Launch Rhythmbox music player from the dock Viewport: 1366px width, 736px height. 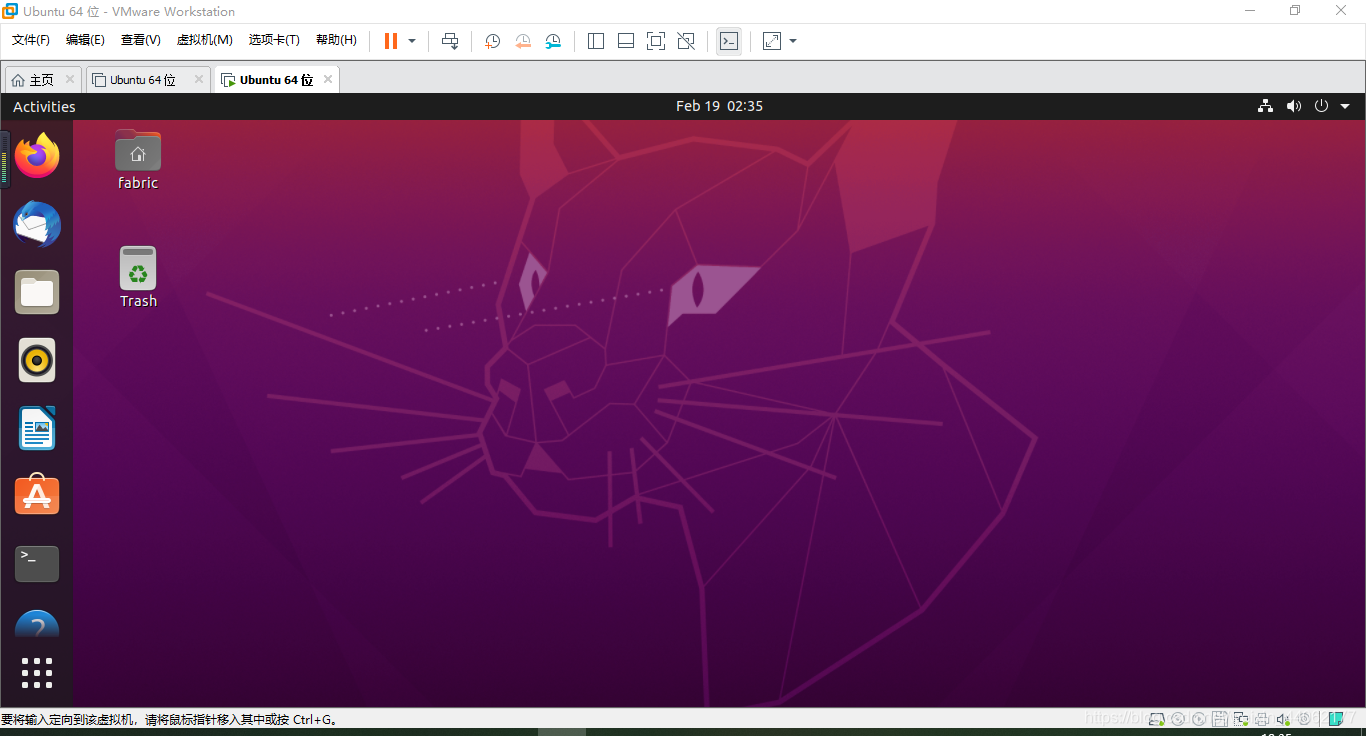coord(37,360)
